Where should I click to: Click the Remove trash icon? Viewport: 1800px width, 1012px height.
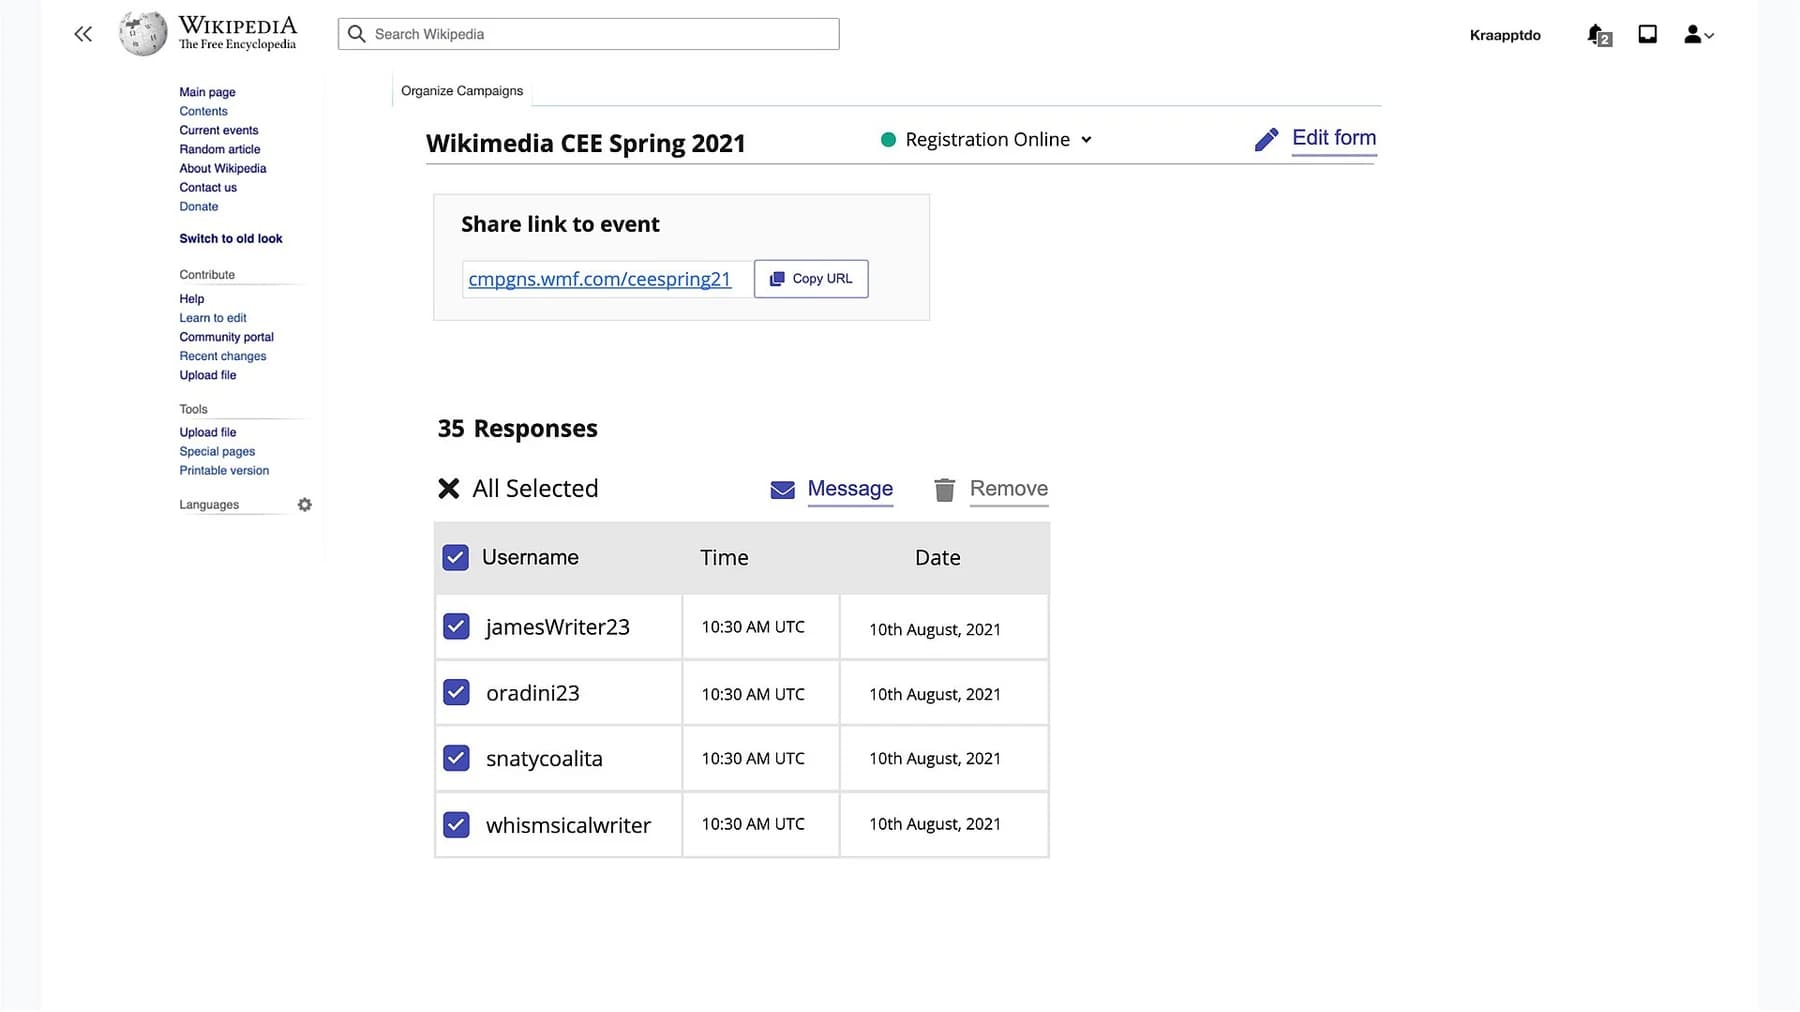(x=944, y=490)
